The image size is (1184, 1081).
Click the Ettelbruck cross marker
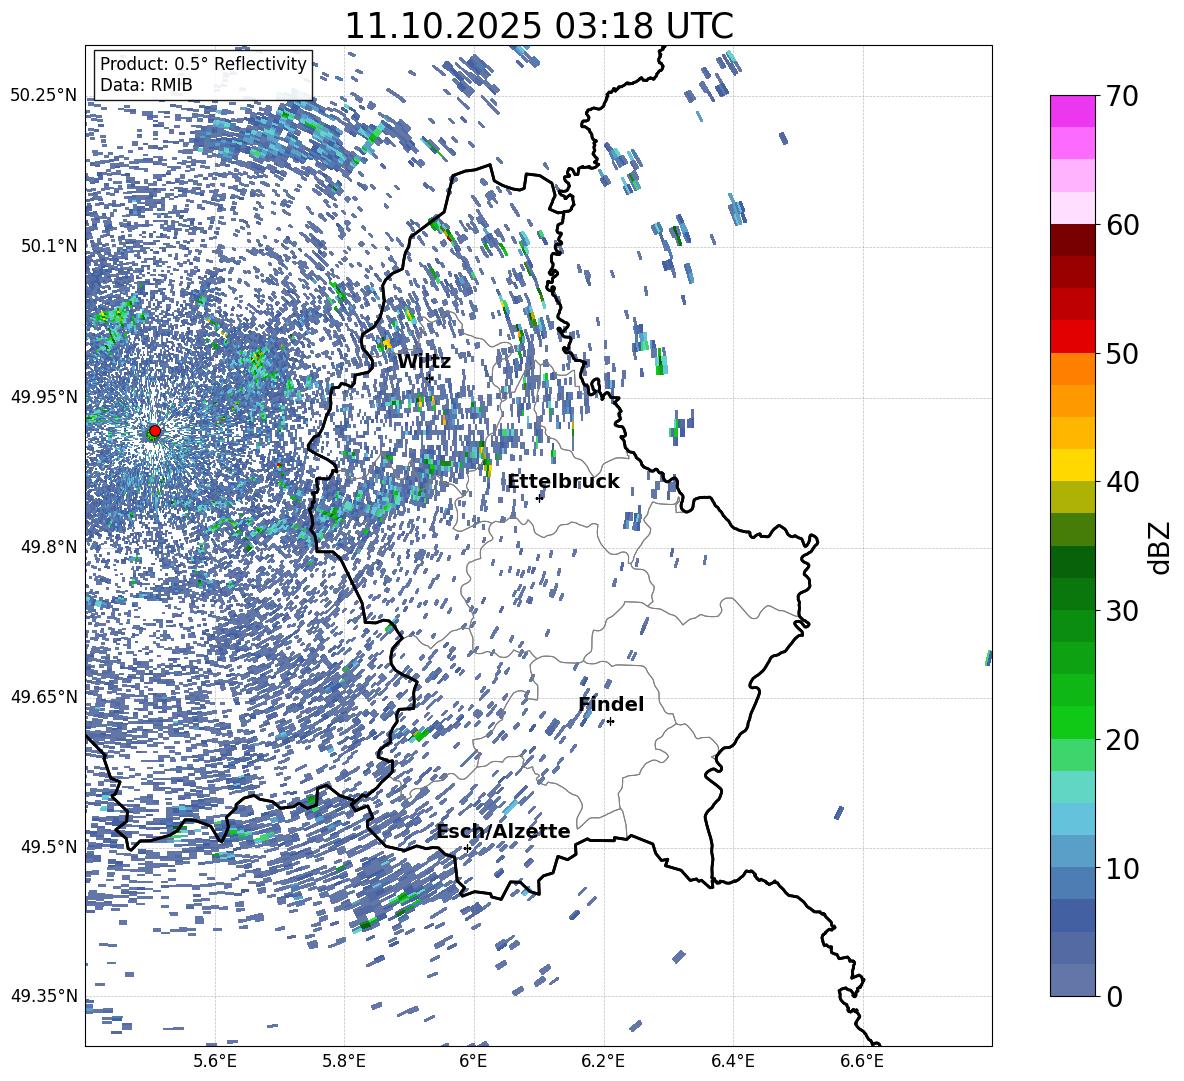point(539,498)
